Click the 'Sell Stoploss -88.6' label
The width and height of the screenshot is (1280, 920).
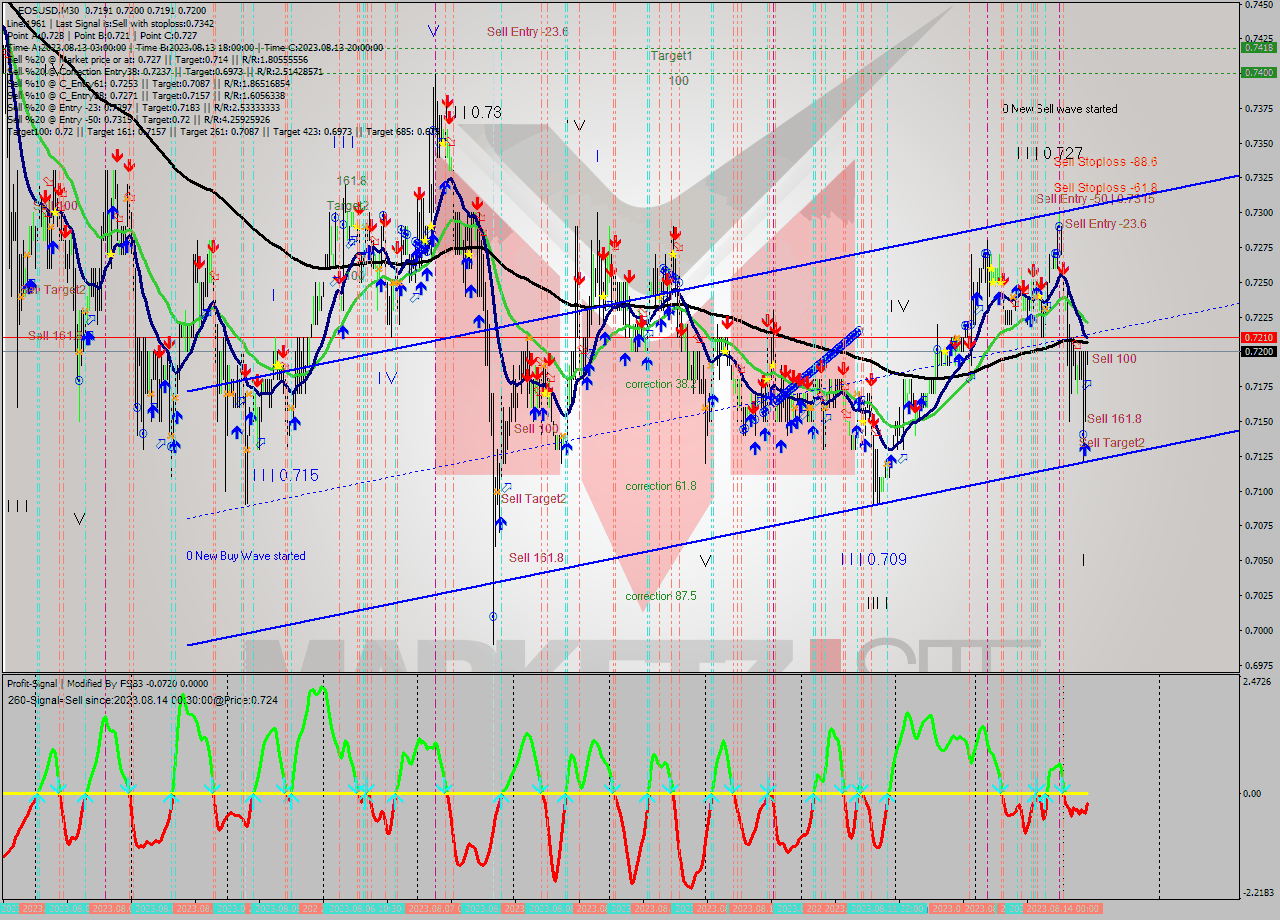(1105, 161)
